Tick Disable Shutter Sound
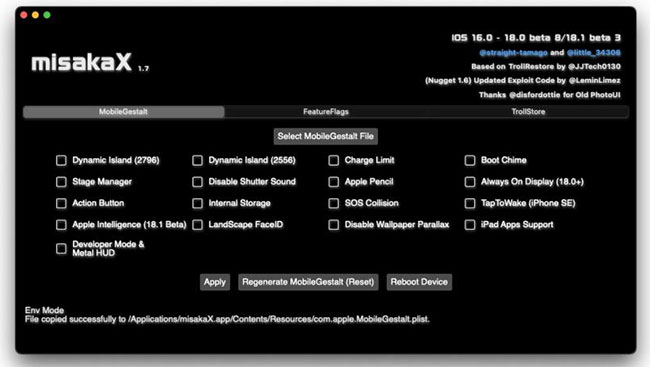Screen dimensions: 650x367 [x=197, y=182]
